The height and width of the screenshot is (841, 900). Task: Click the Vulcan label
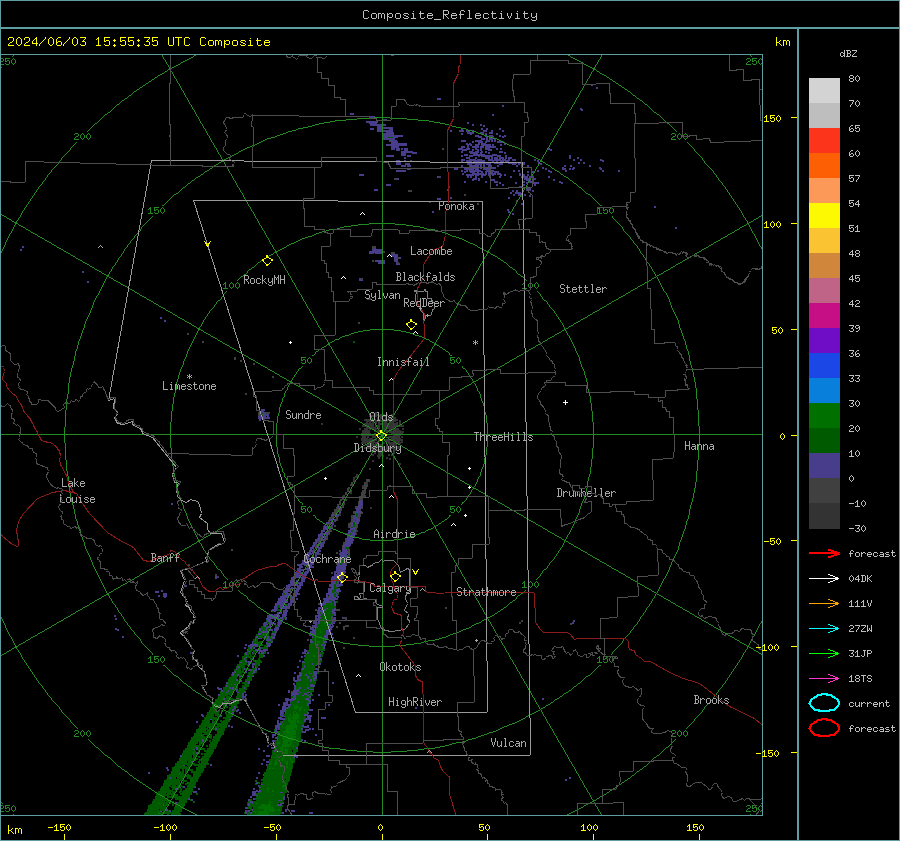[x=508, y=743]
